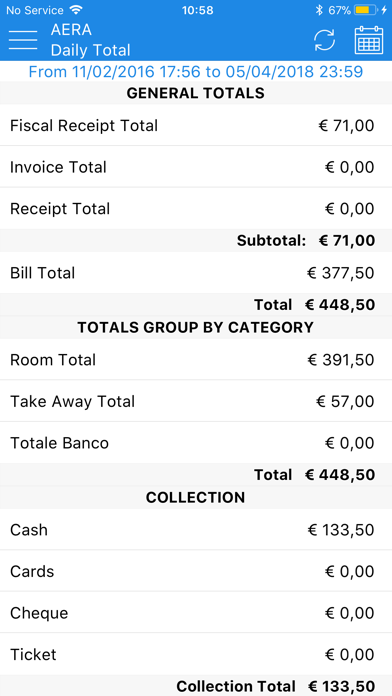Select the Fiscal Receipt Total row

196,125
